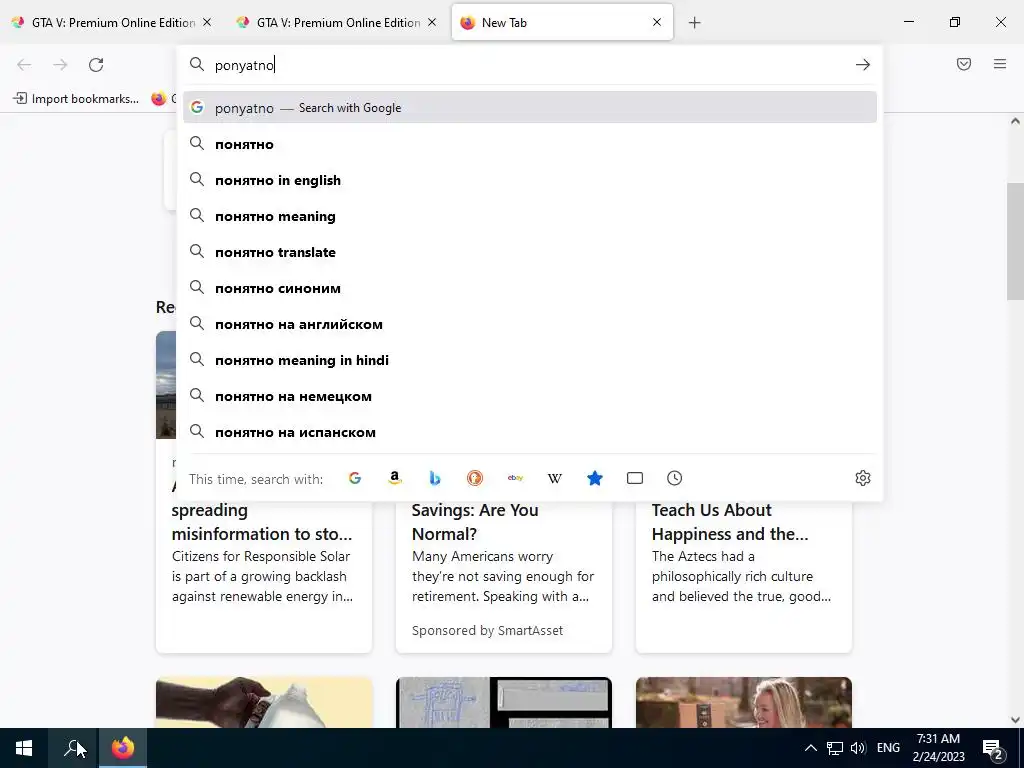Image resolution: width=1024 pixels, height=768 pixels.
Task: Choose 'ponyatno — Search with Google' result
Action: tap(530, 108)
